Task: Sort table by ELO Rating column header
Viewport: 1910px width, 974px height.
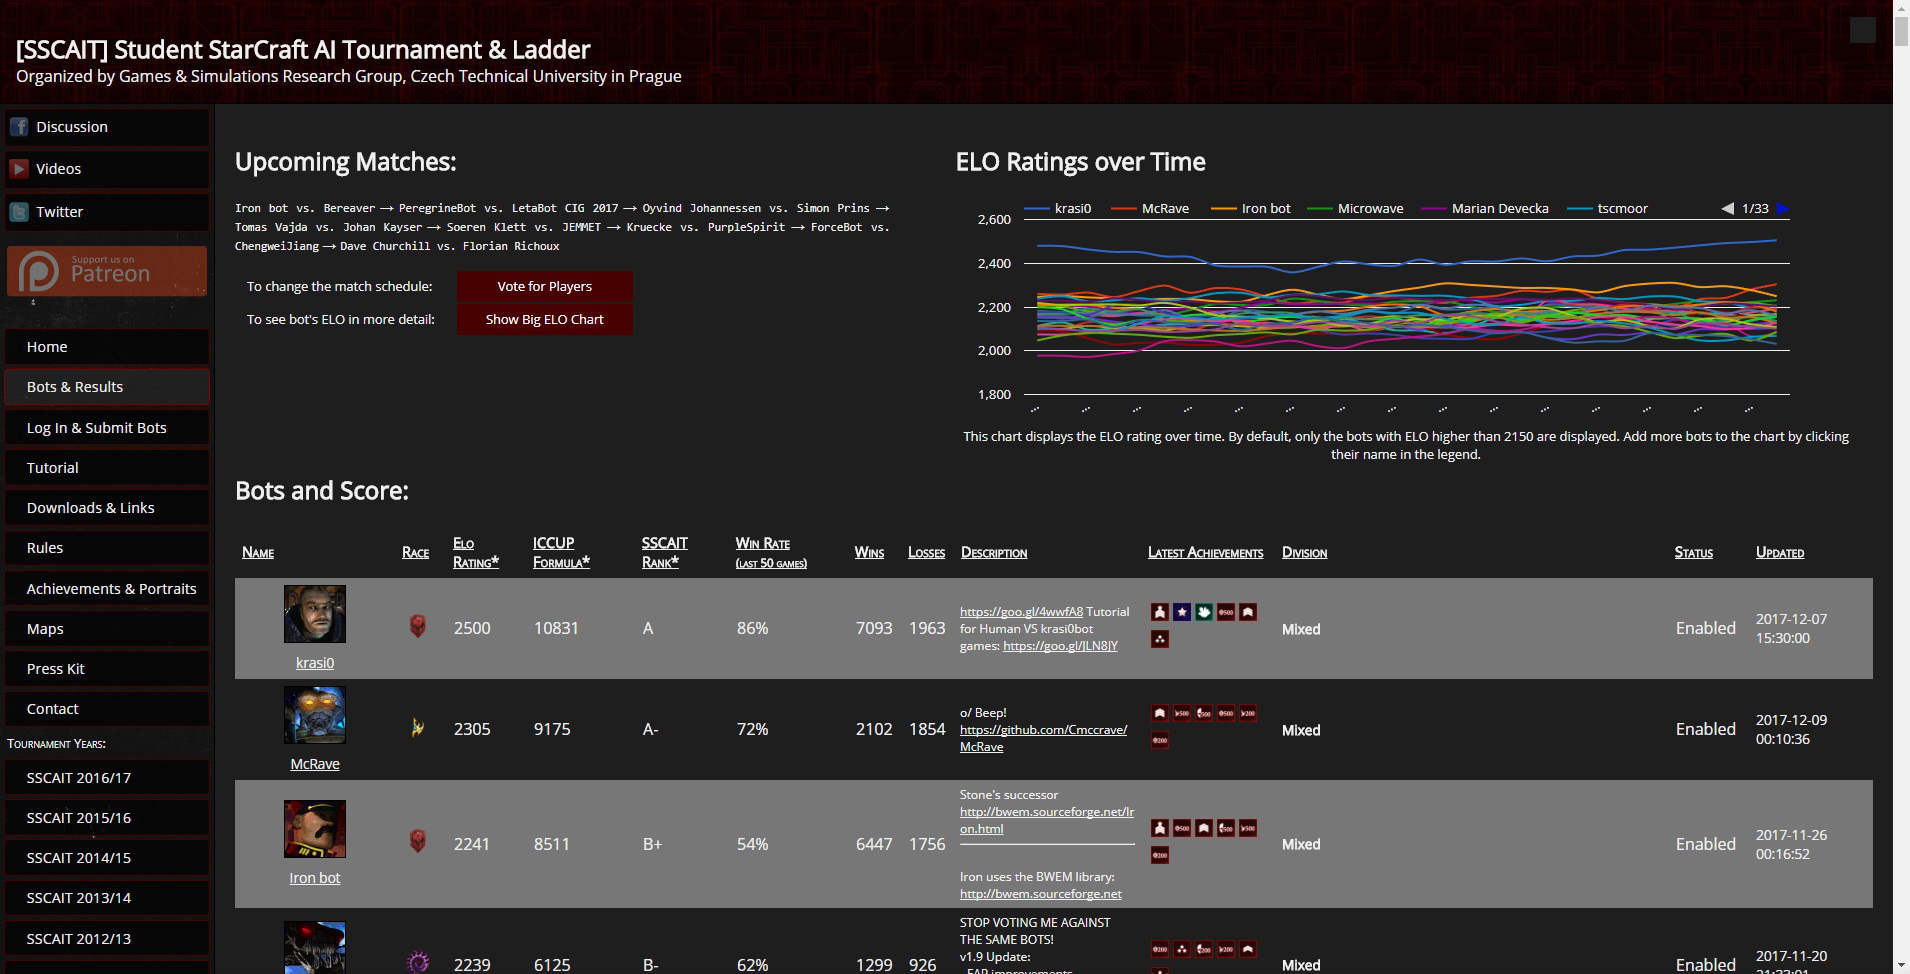Action: (475, 553)
